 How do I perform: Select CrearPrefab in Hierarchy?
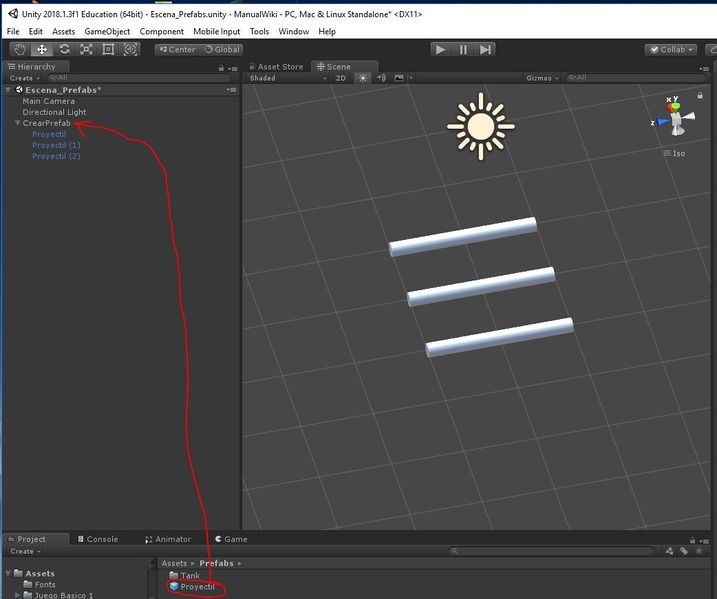pos(47,123)
